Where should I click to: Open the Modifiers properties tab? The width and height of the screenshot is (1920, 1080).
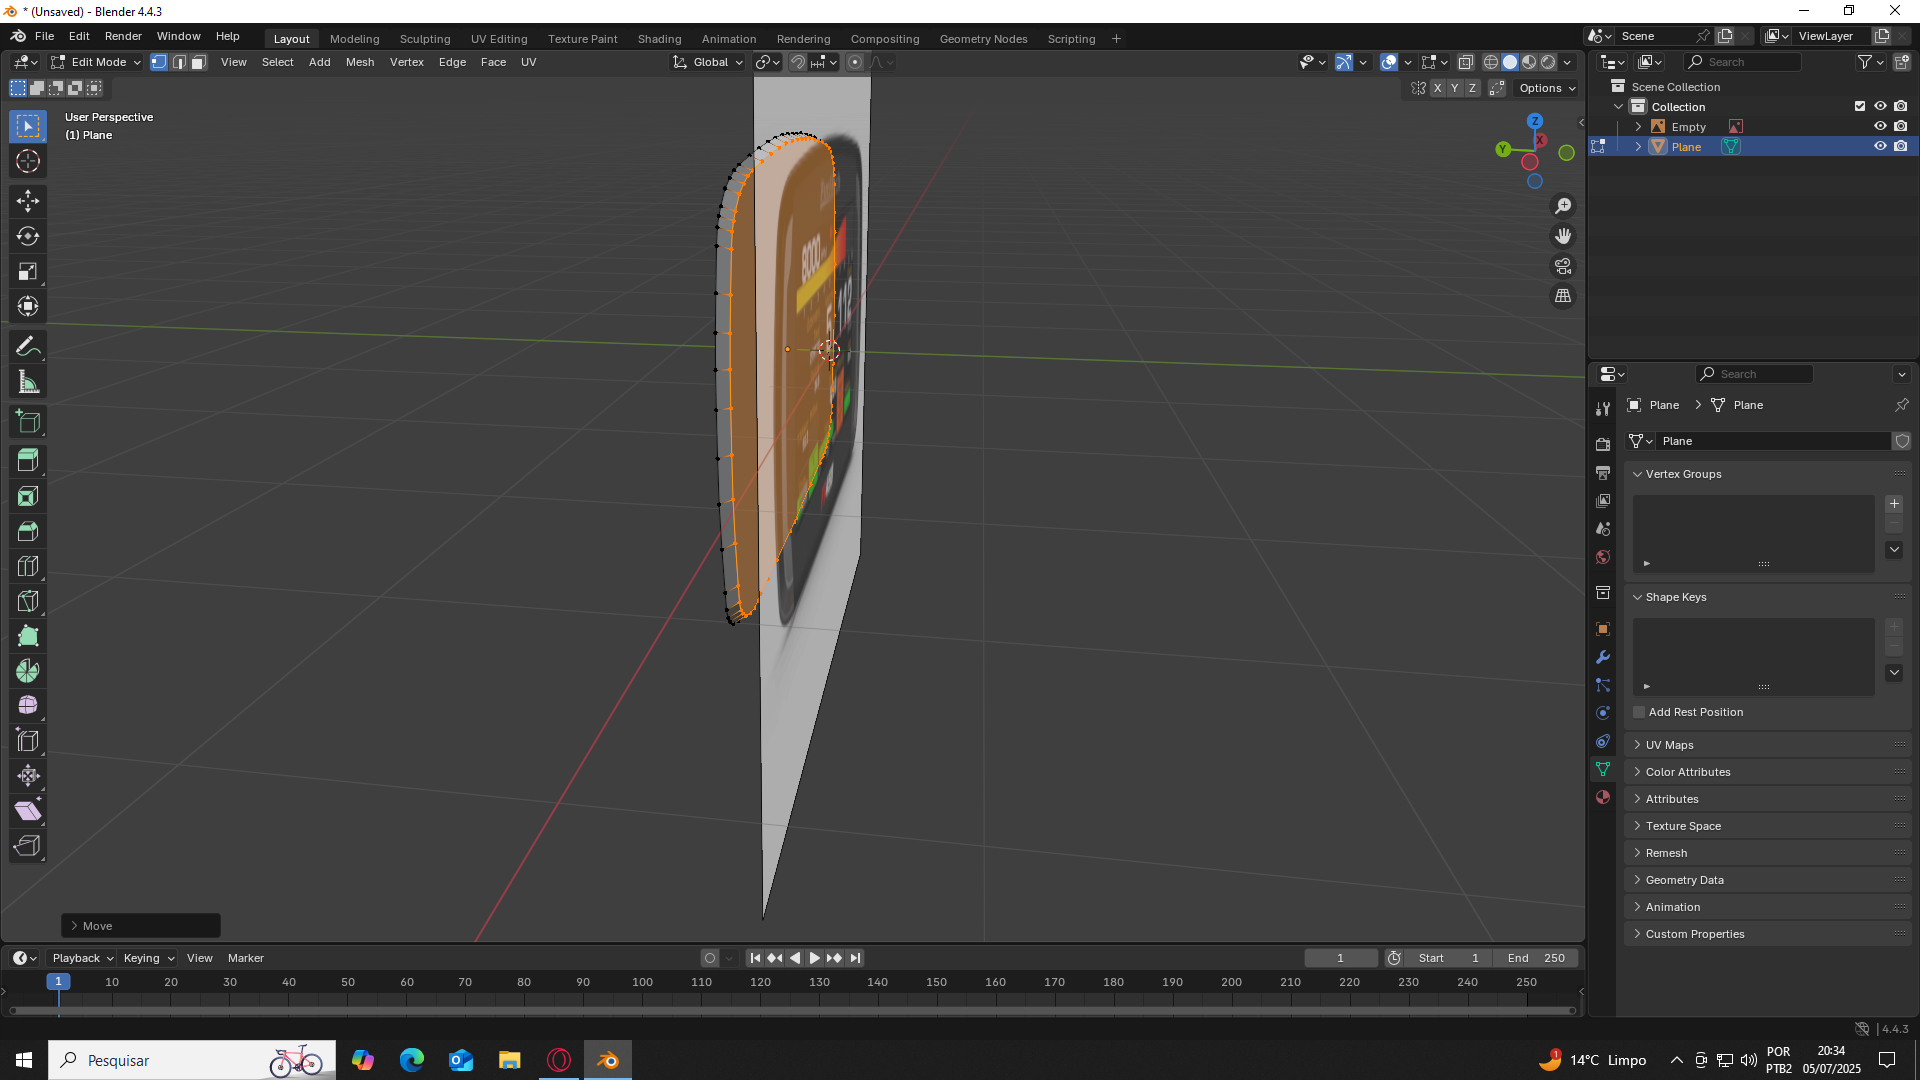click(x=1603, y=657)
